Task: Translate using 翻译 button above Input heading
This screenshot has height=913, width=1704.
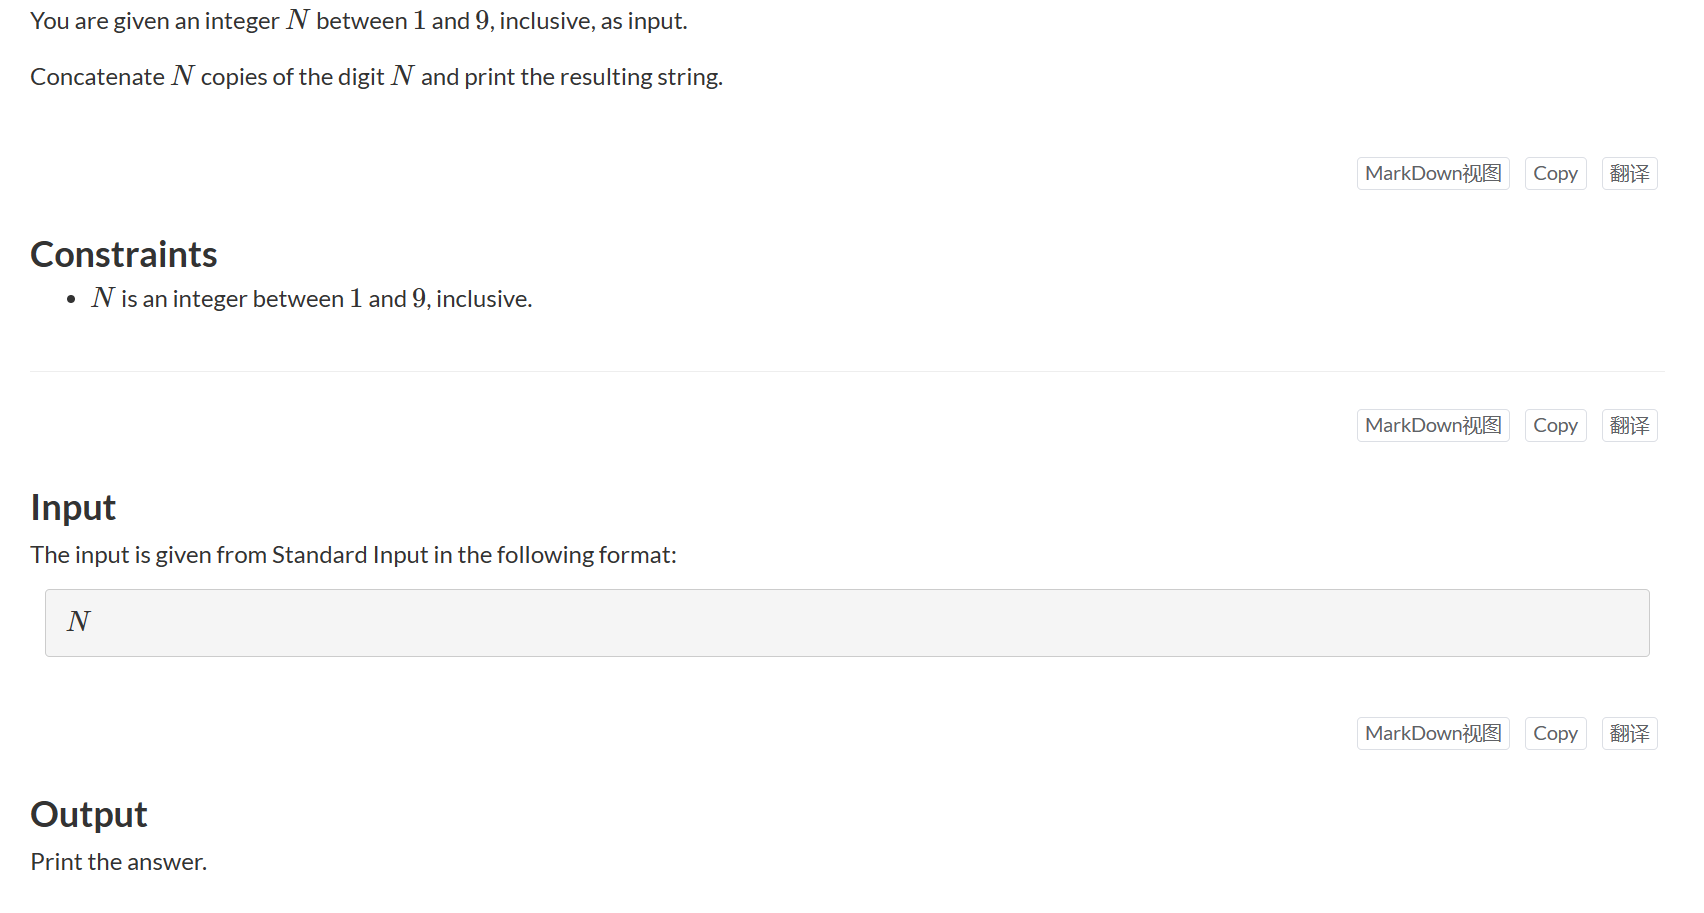Action: (1629, 425)
